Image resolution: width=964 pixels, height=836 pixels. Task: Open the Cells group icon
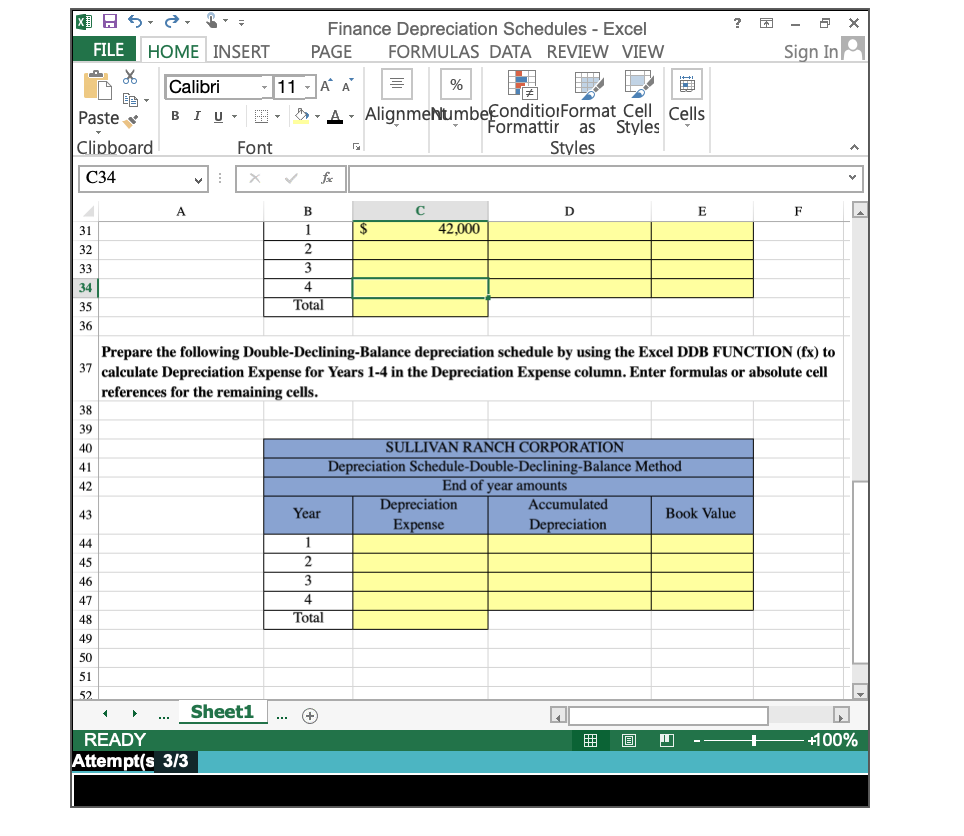click(687, 84)
